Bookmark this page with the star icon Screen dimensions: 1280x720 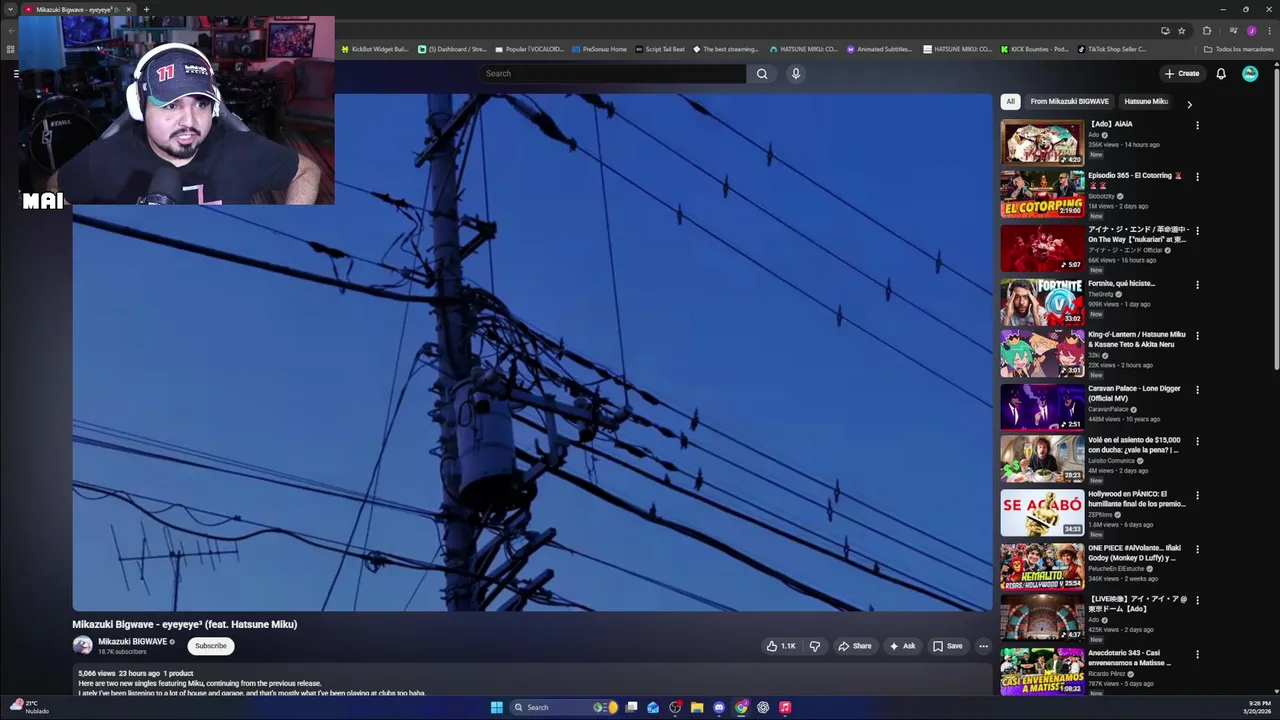pos(1182,31)
